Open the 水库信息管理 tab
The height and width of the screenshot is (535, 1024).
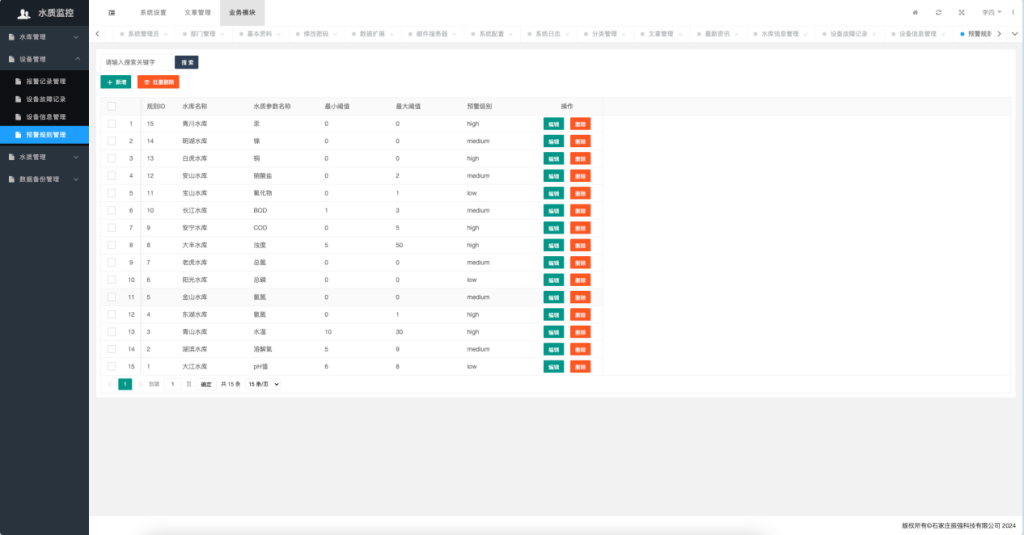(x=780, y=34)
